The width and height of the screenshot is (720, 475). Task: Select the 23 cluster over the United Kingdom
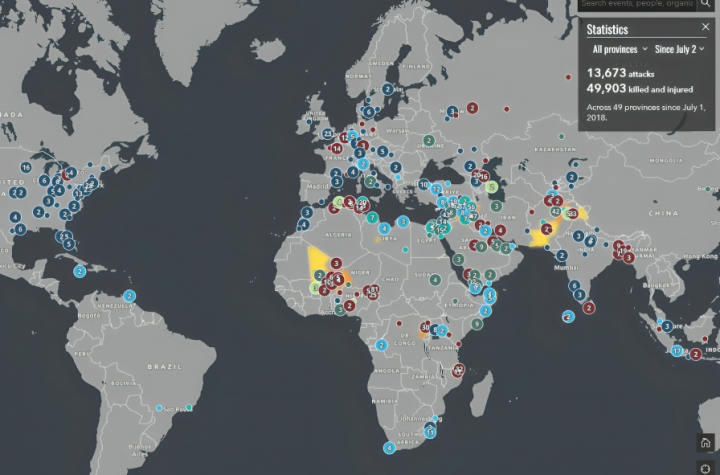click(x=328, y=133)
